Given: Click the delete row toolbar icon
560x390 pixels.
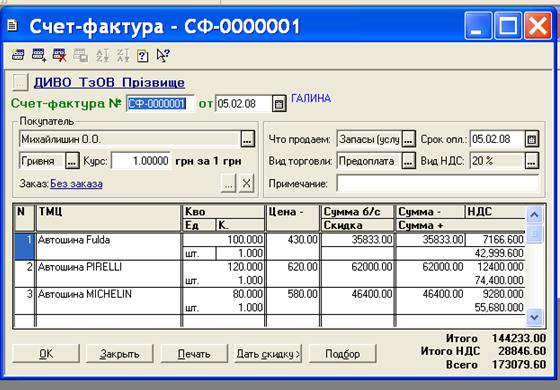Looking at the screenshot, I should tap(60, 55).
